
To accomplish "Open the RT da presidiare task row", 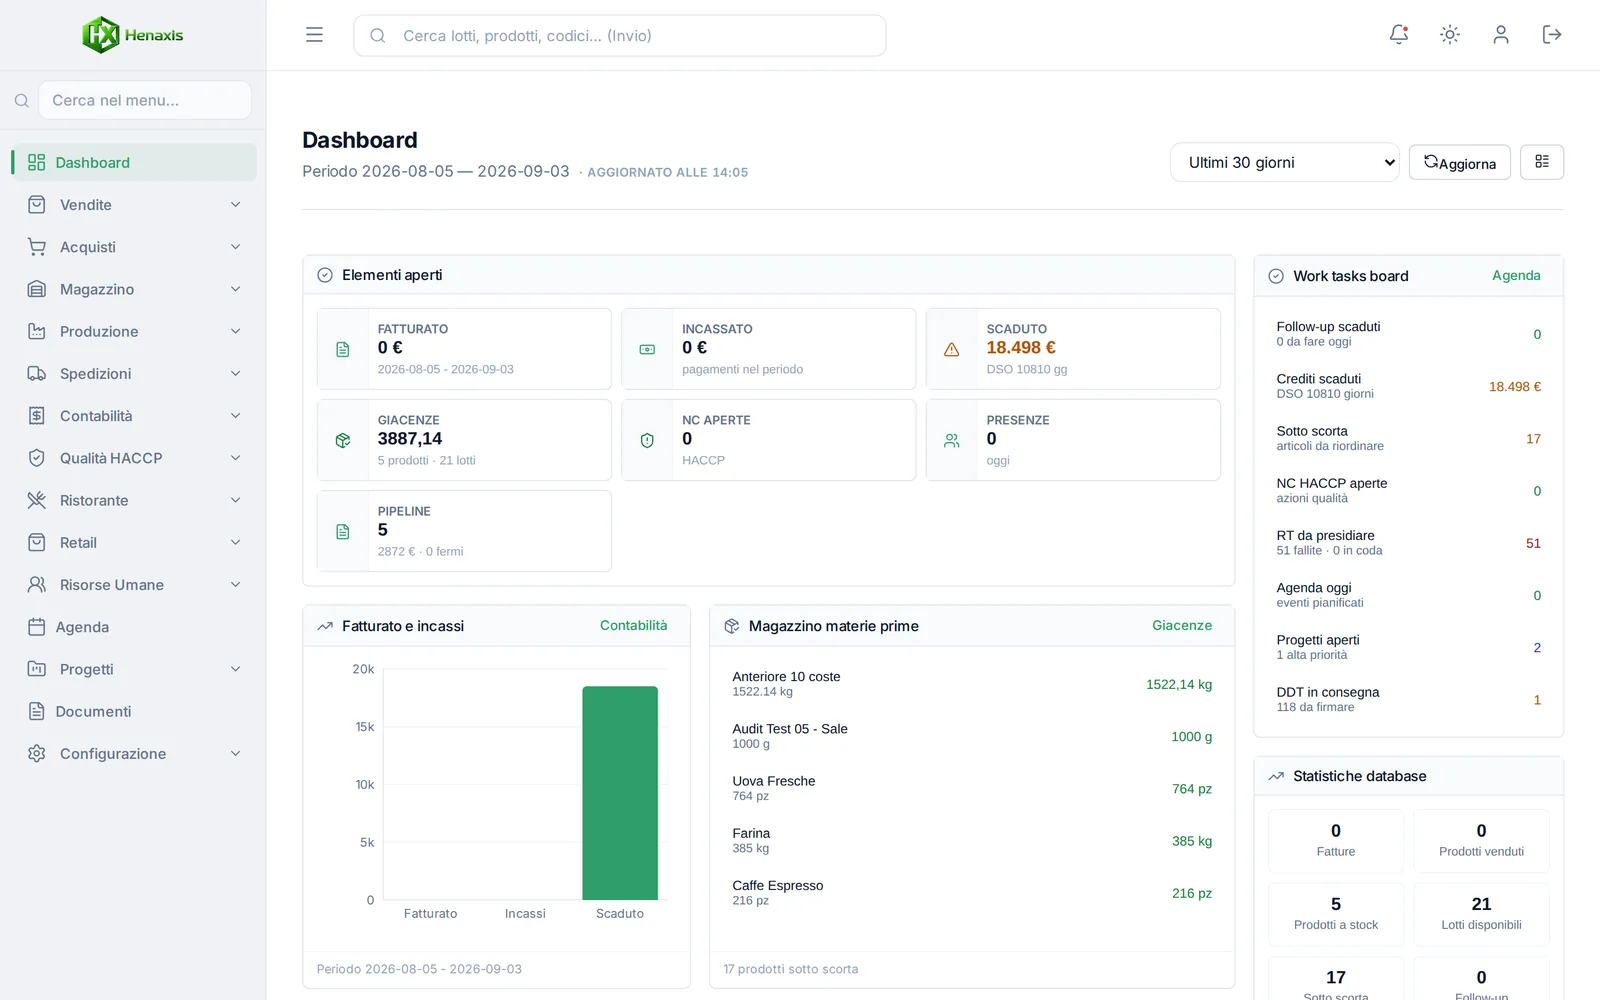I will coord(1408,543).
